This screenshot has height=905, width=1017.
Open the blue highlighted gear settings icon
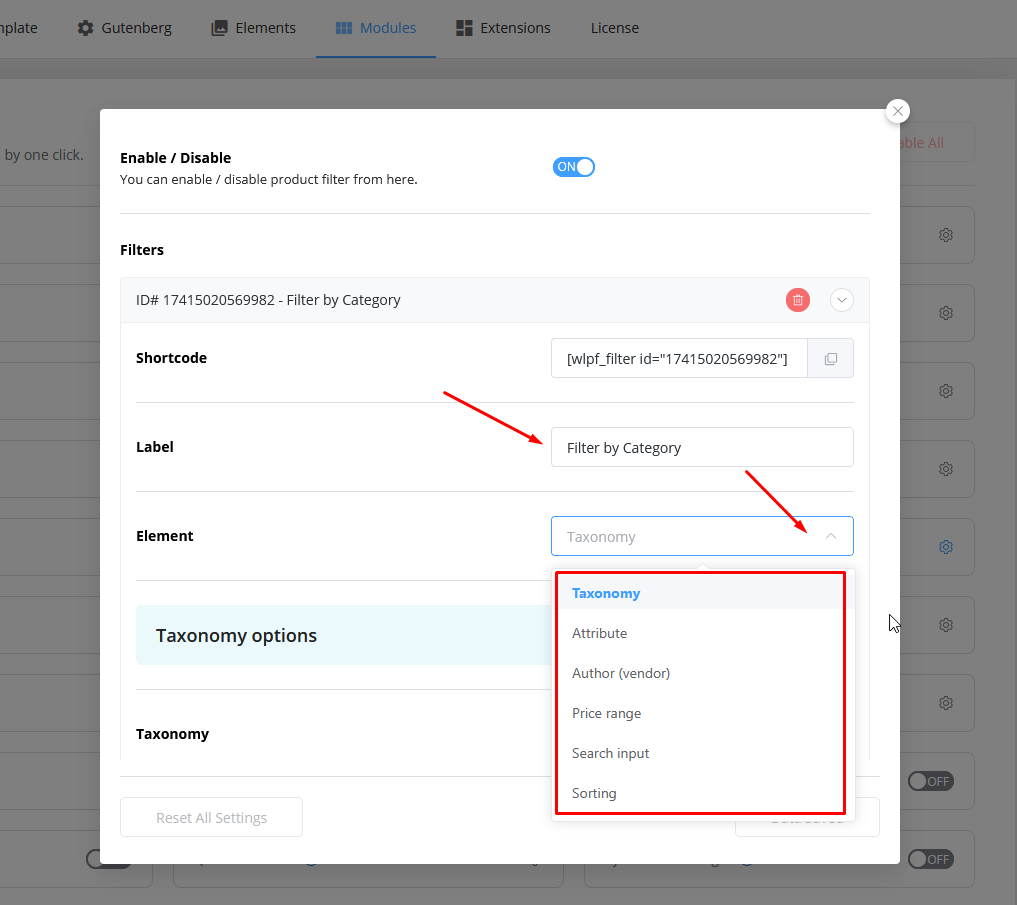[x=945, y=547]
